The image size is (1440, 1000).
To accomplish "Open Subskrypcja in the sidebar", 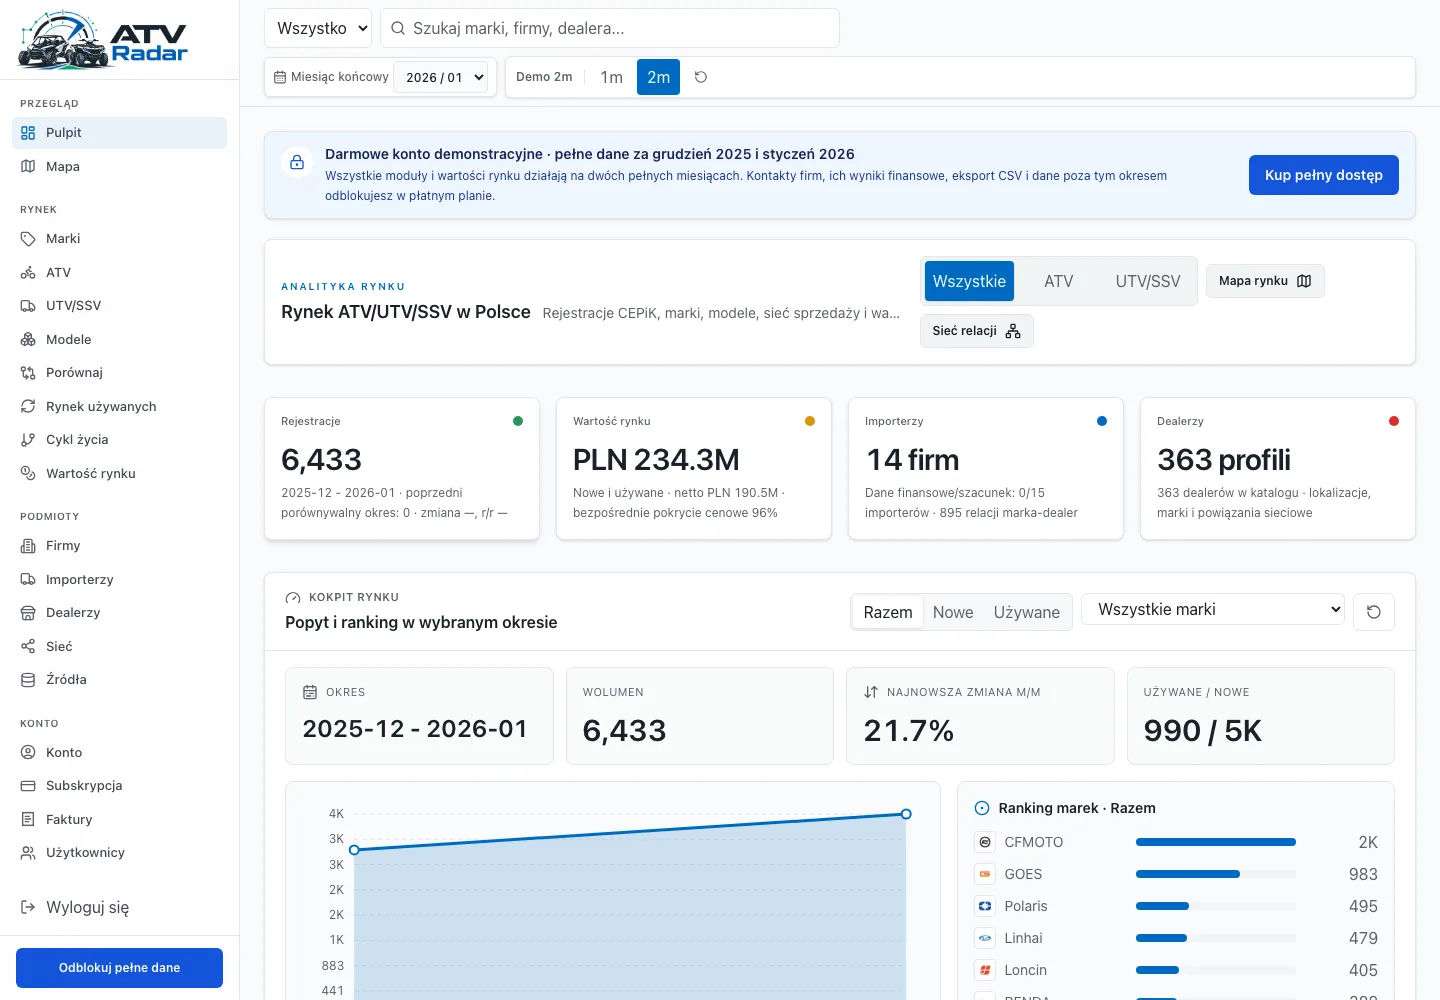I will click(x=120, y=786).
